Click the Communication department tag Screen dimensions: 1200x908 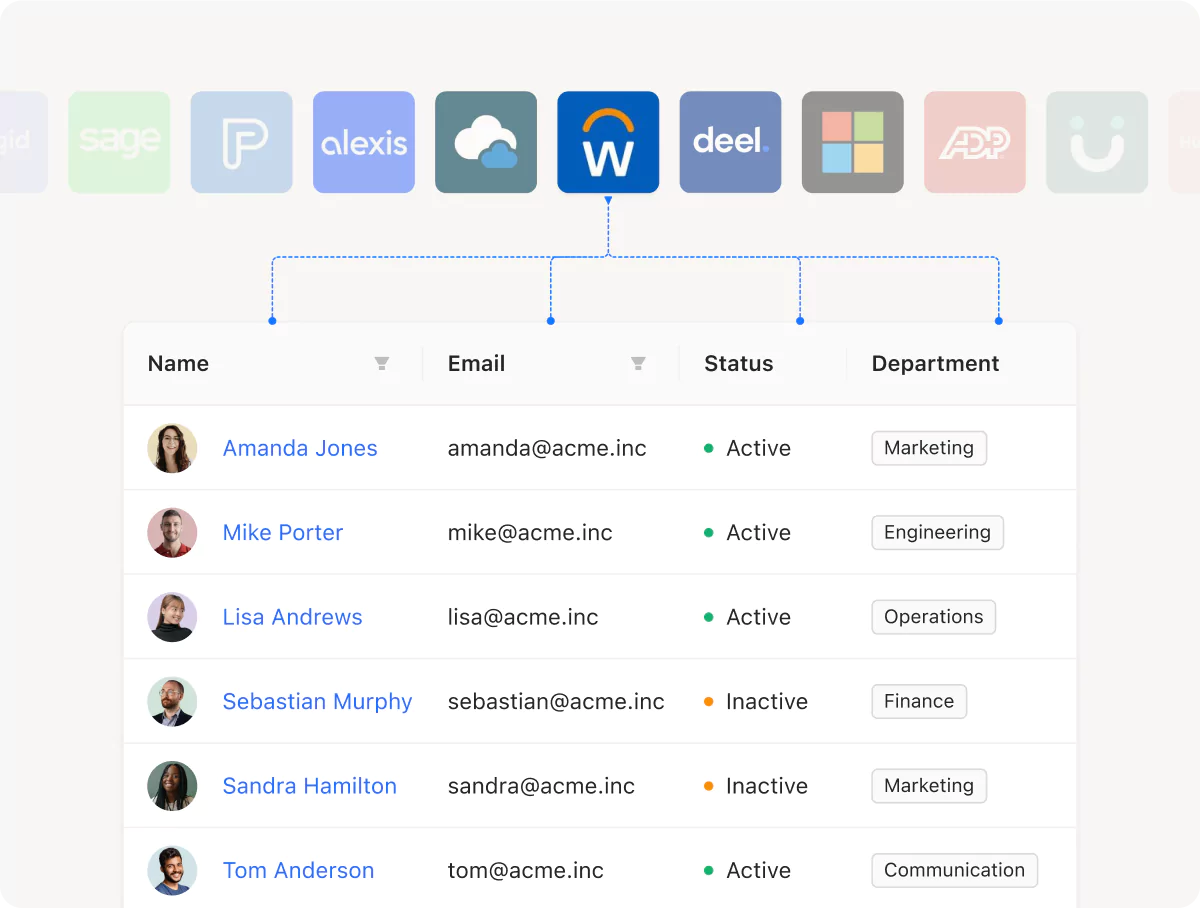(954, 870)
